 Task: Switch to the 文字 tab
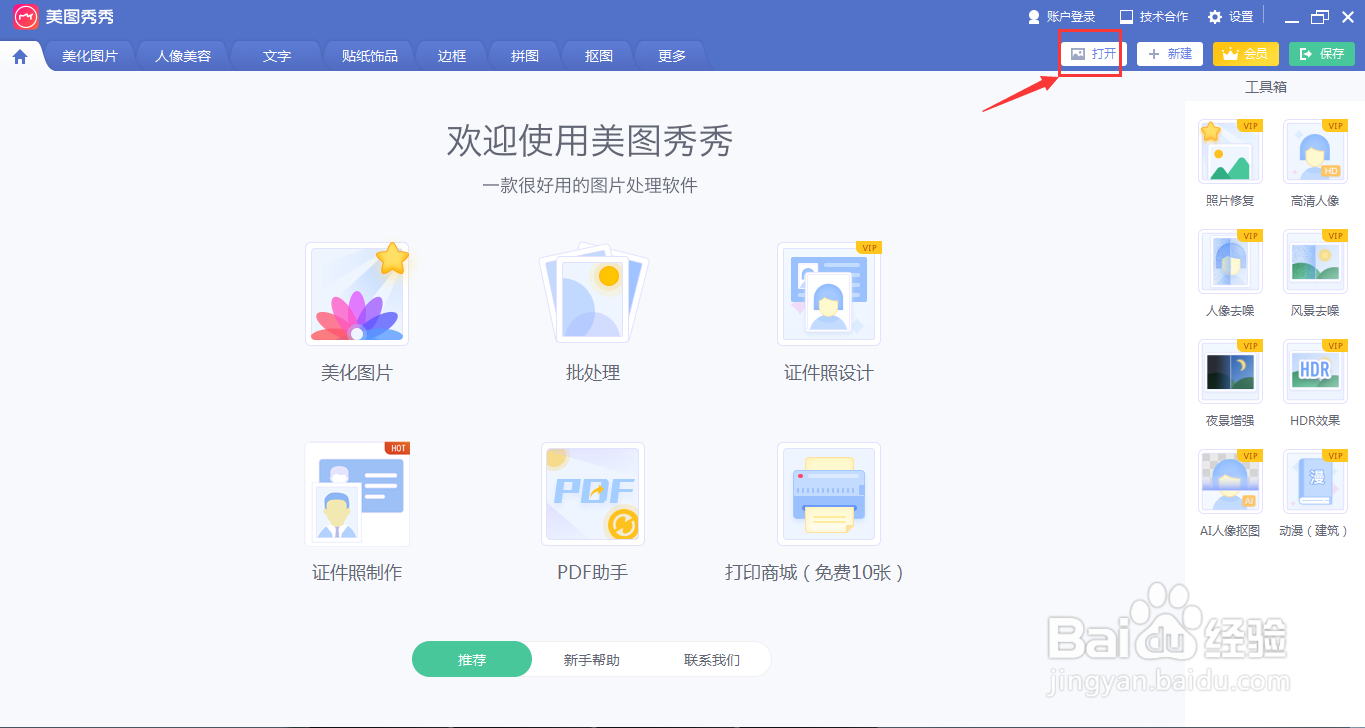pyautogui.click(x=277, y=56)
